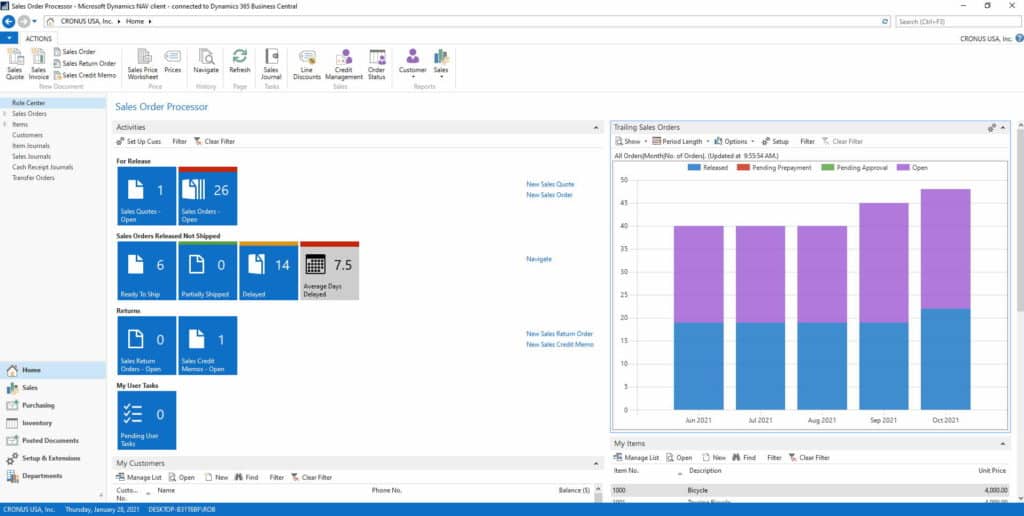This screenshot has height=516, width=1024.
Task: Create a new Sales Quote from ribbon
Action: click(x=14, y=64)
